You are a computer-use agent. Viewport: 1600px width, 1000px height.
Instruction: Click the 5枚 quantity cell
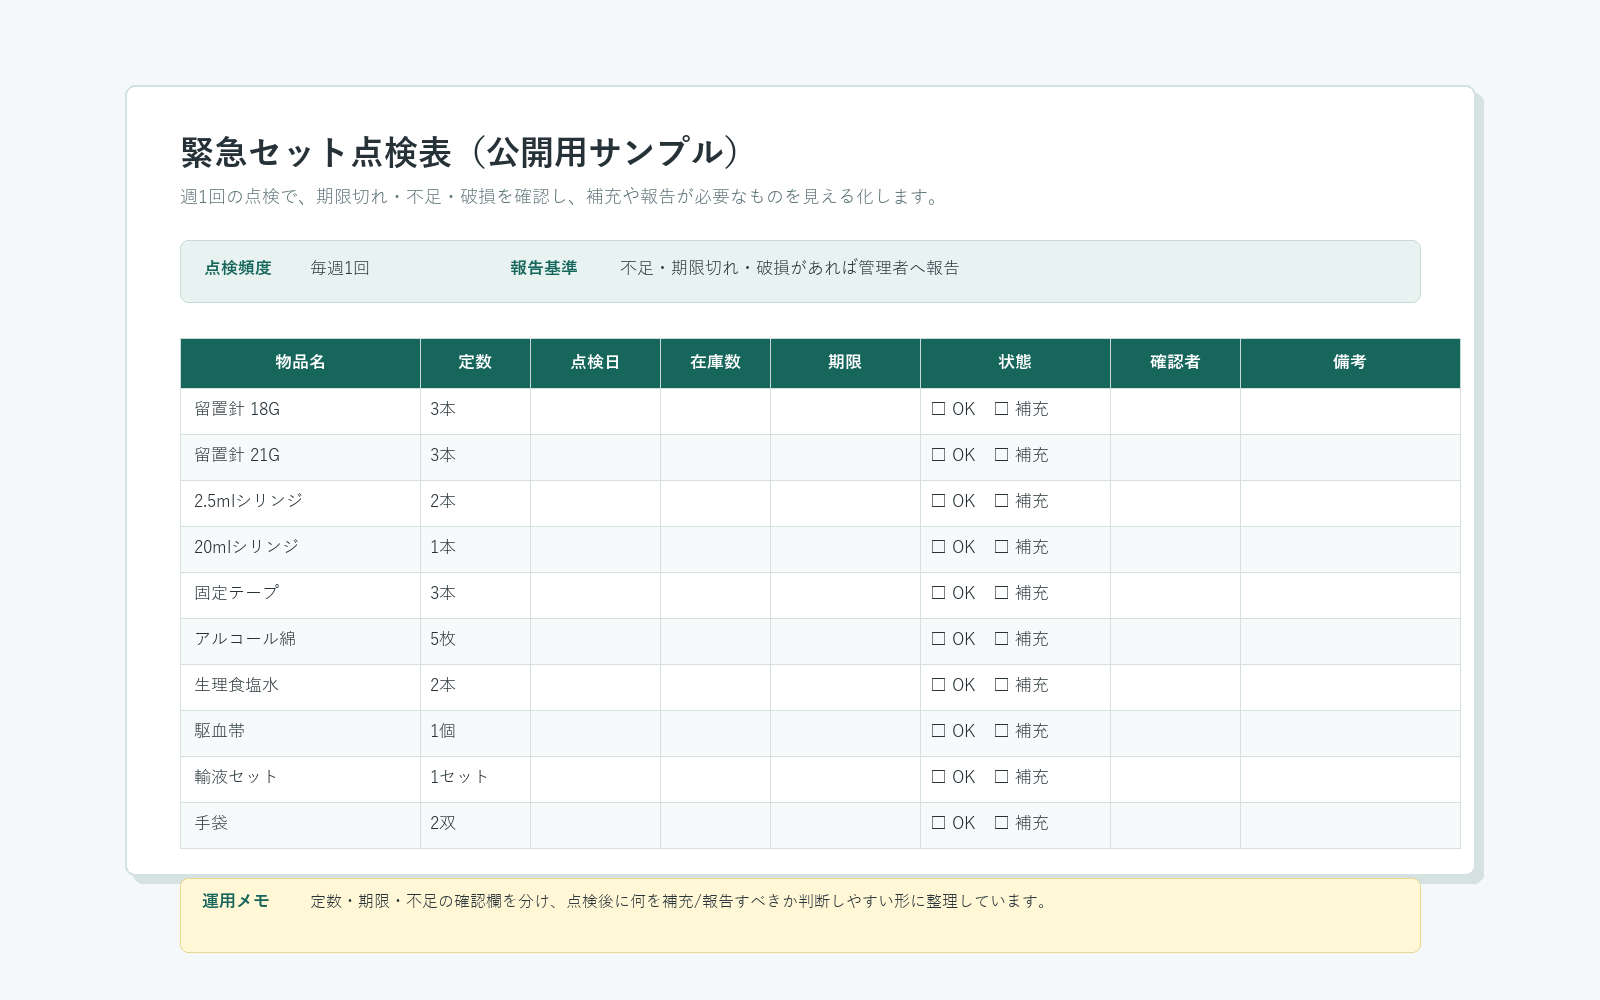pyautogui.click(x=475, y=641)
